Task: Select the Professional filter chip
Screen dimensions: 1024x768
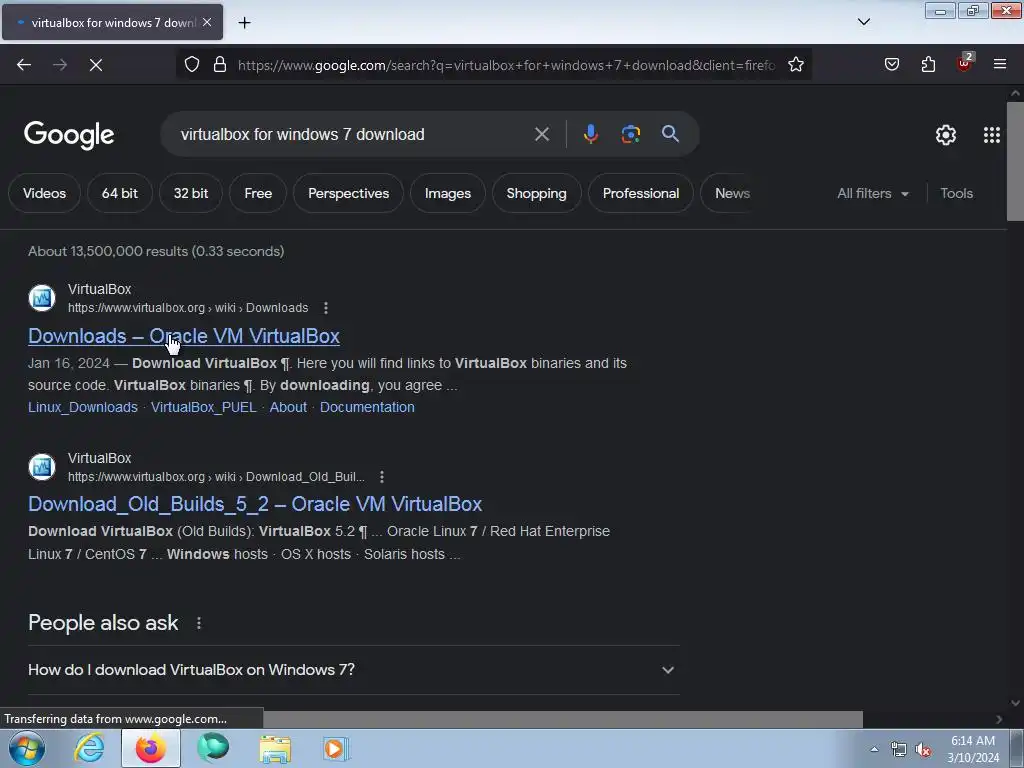Action: [641, 193]
